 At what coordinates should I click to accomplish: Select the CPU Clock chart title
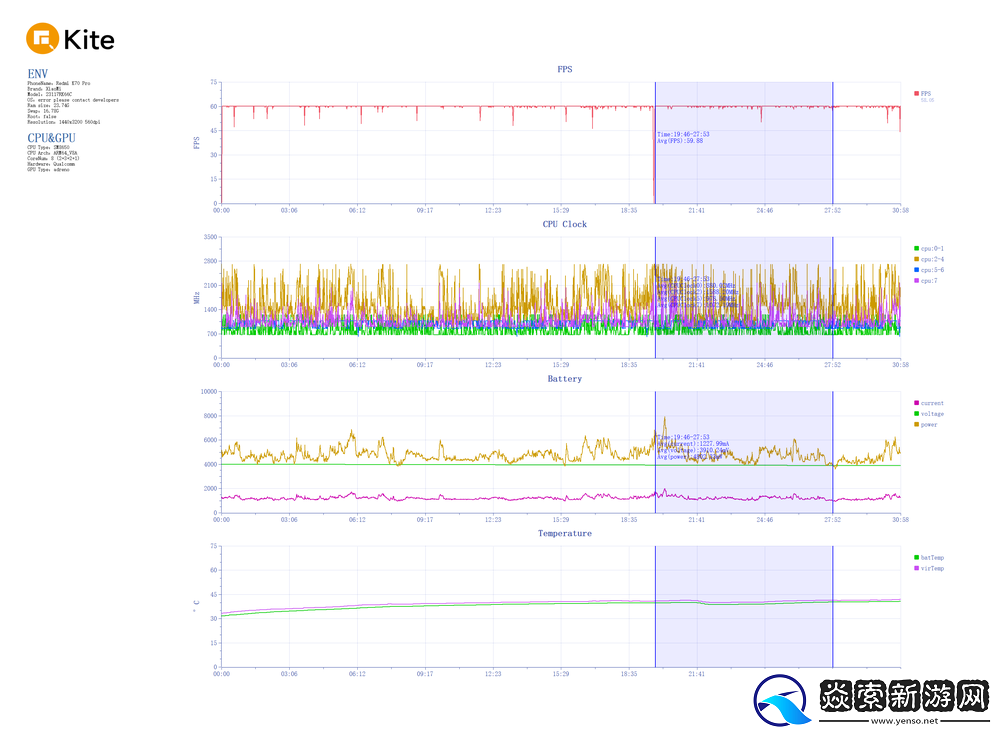(x=565, y=224)
